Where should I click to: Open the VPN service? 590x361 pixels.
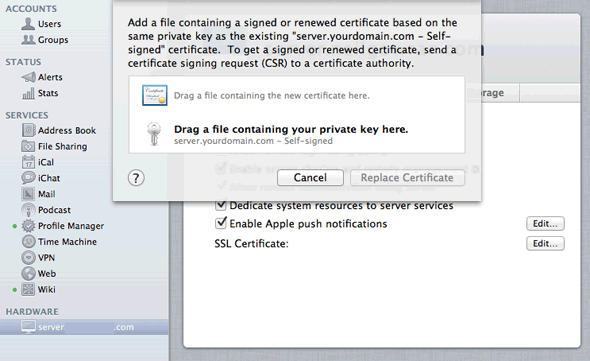[38, 257]
